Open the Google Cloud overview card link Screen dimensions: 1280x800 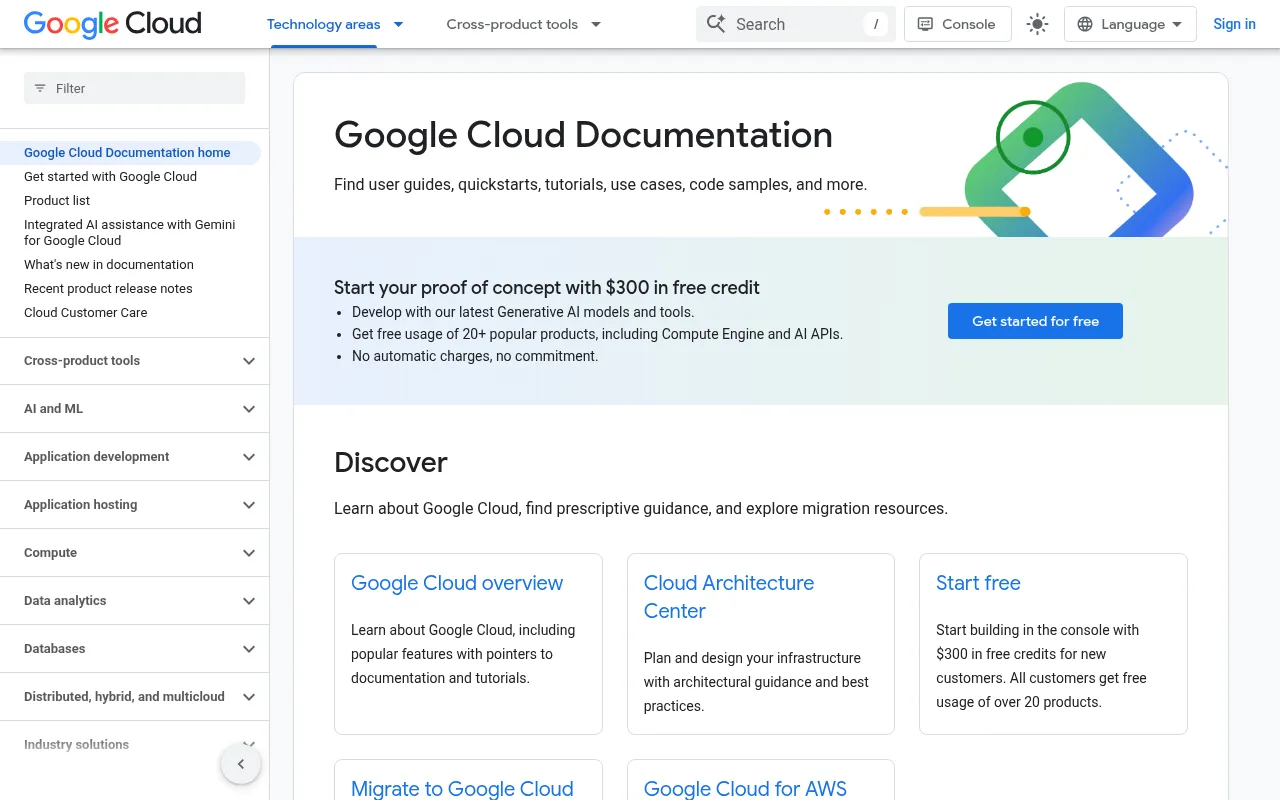click(x=457, y=583)
